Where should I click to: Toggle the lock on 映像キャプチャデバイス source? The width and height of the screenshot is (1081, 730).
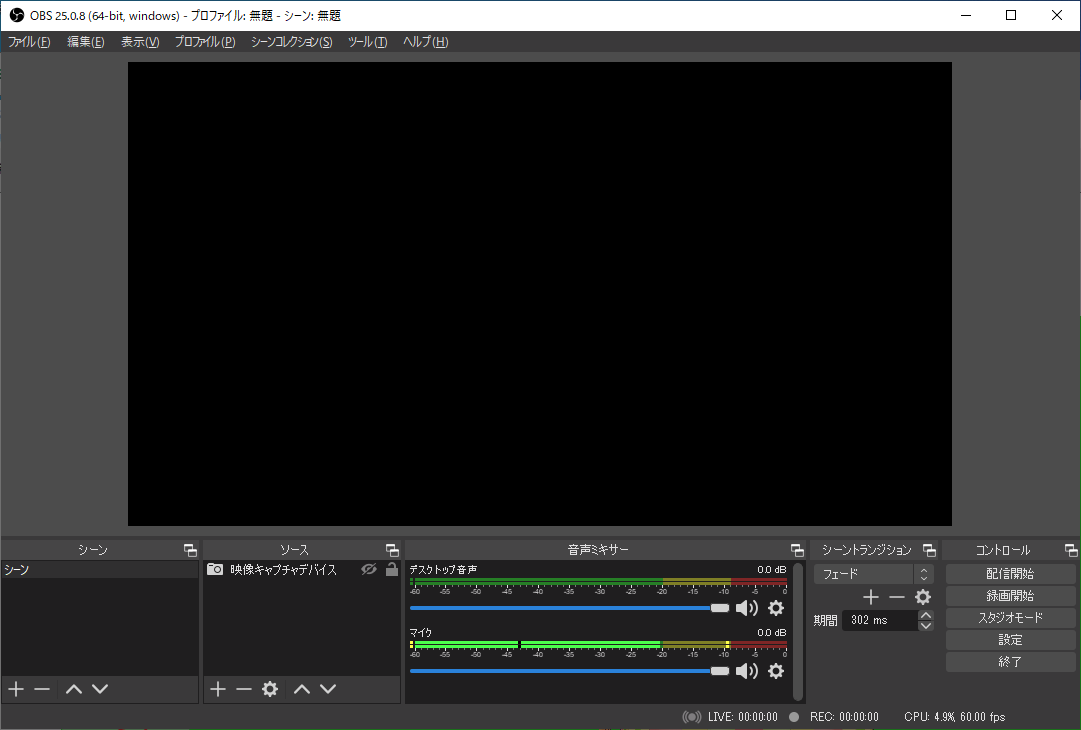pos(392,569)
